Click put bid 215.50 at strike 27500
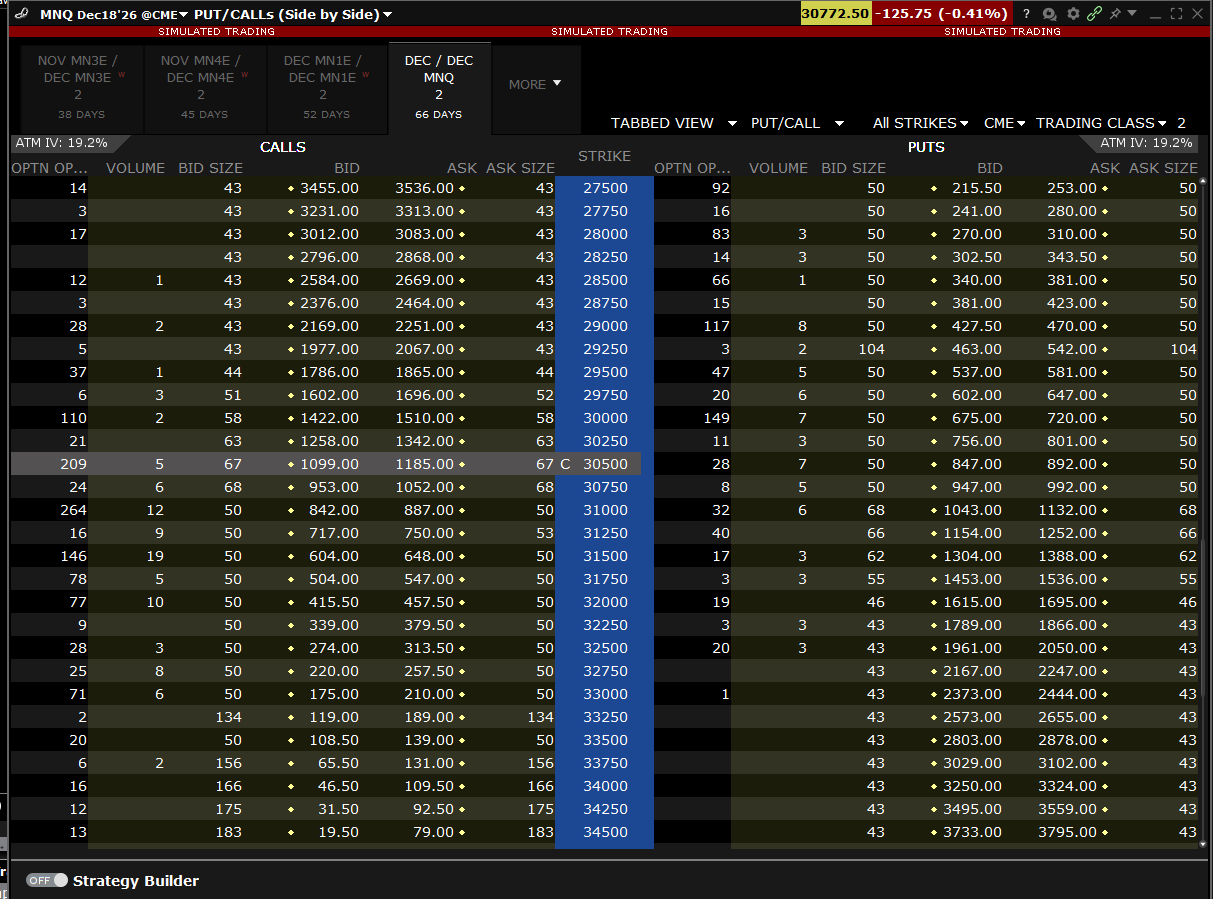Image resolution: width=1213 pixels, height=899 pixels. coord(976,188)
